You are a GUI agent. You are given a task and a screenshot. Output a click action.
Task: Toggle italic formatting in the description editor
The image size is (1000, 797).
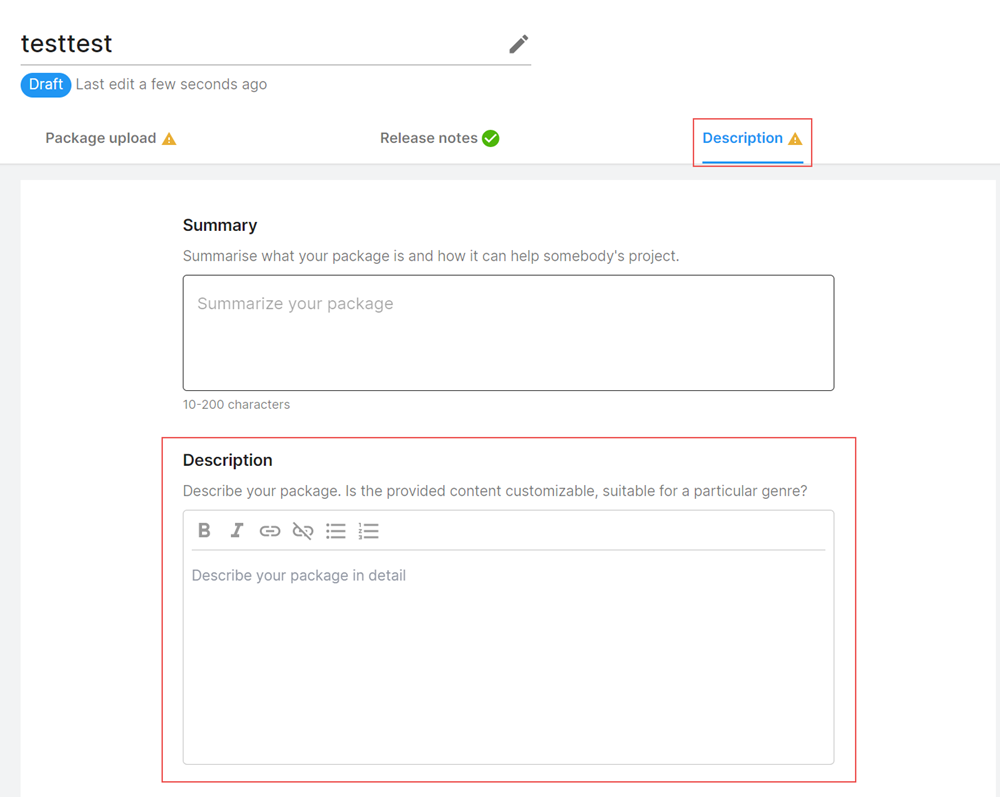point(237,531)
